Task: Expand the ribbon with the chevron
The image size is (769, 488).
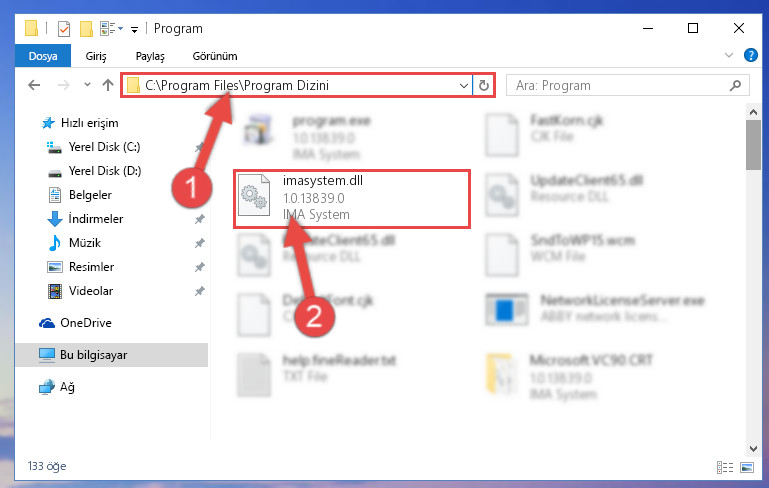Action: point(729,55)
